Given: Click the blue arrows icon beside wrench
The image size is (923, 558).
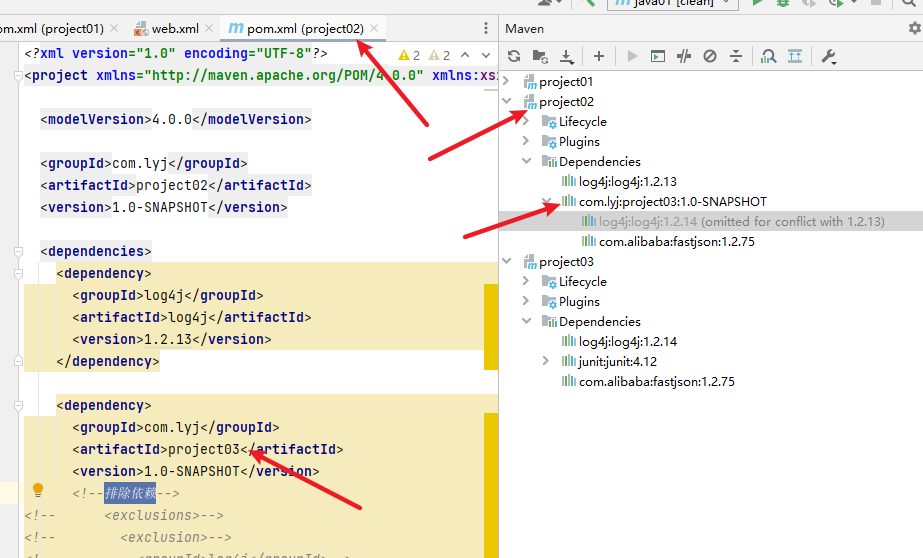Looking at the screenshot, I should coord(795,57).
